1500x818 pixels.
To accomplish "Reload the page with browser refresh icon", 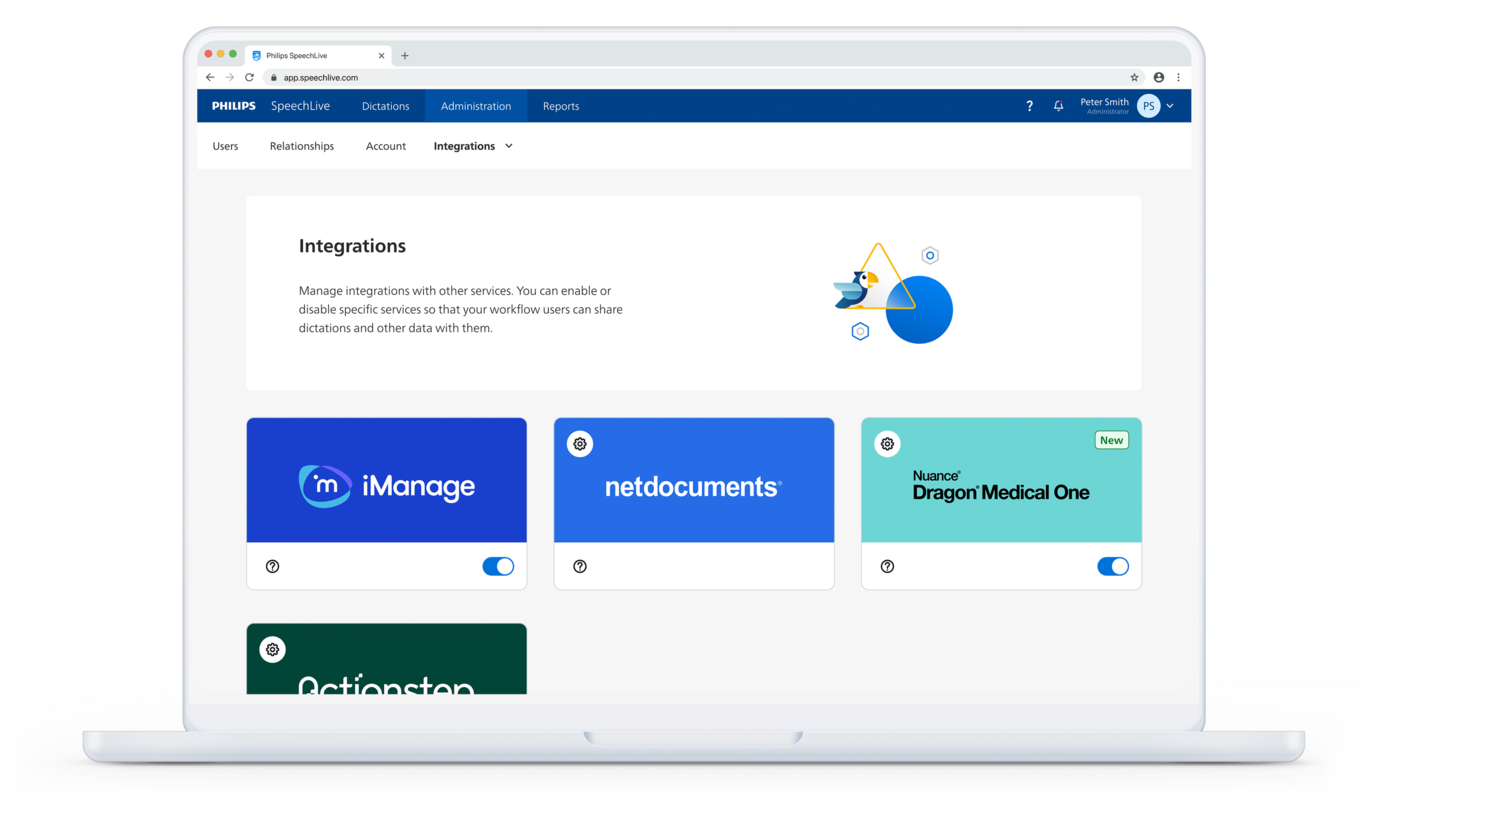I will pos(249,77).
